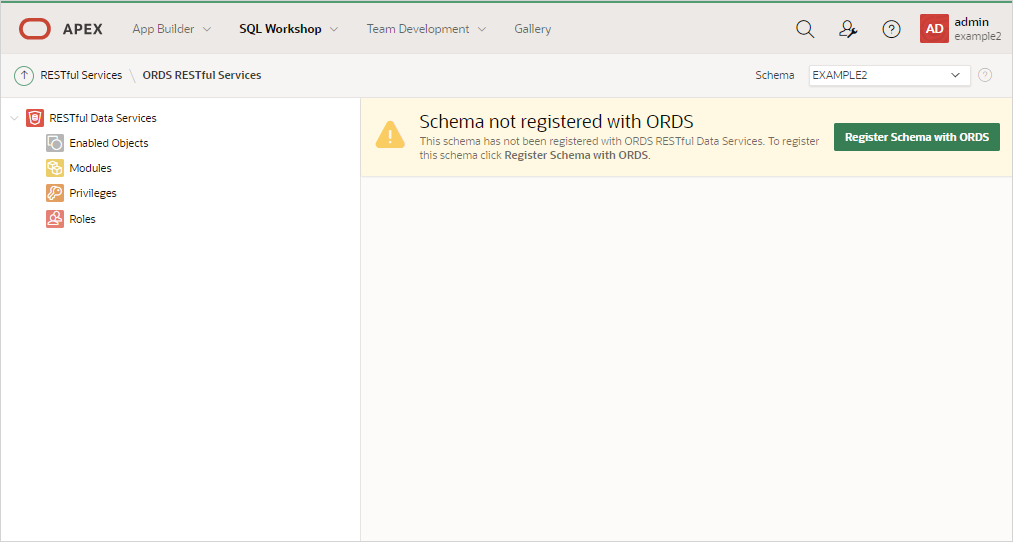This screenshot has height=542, width=1013.
Task: Go to the Gallery
Action: pyautogui.click(x=532, y=29)
